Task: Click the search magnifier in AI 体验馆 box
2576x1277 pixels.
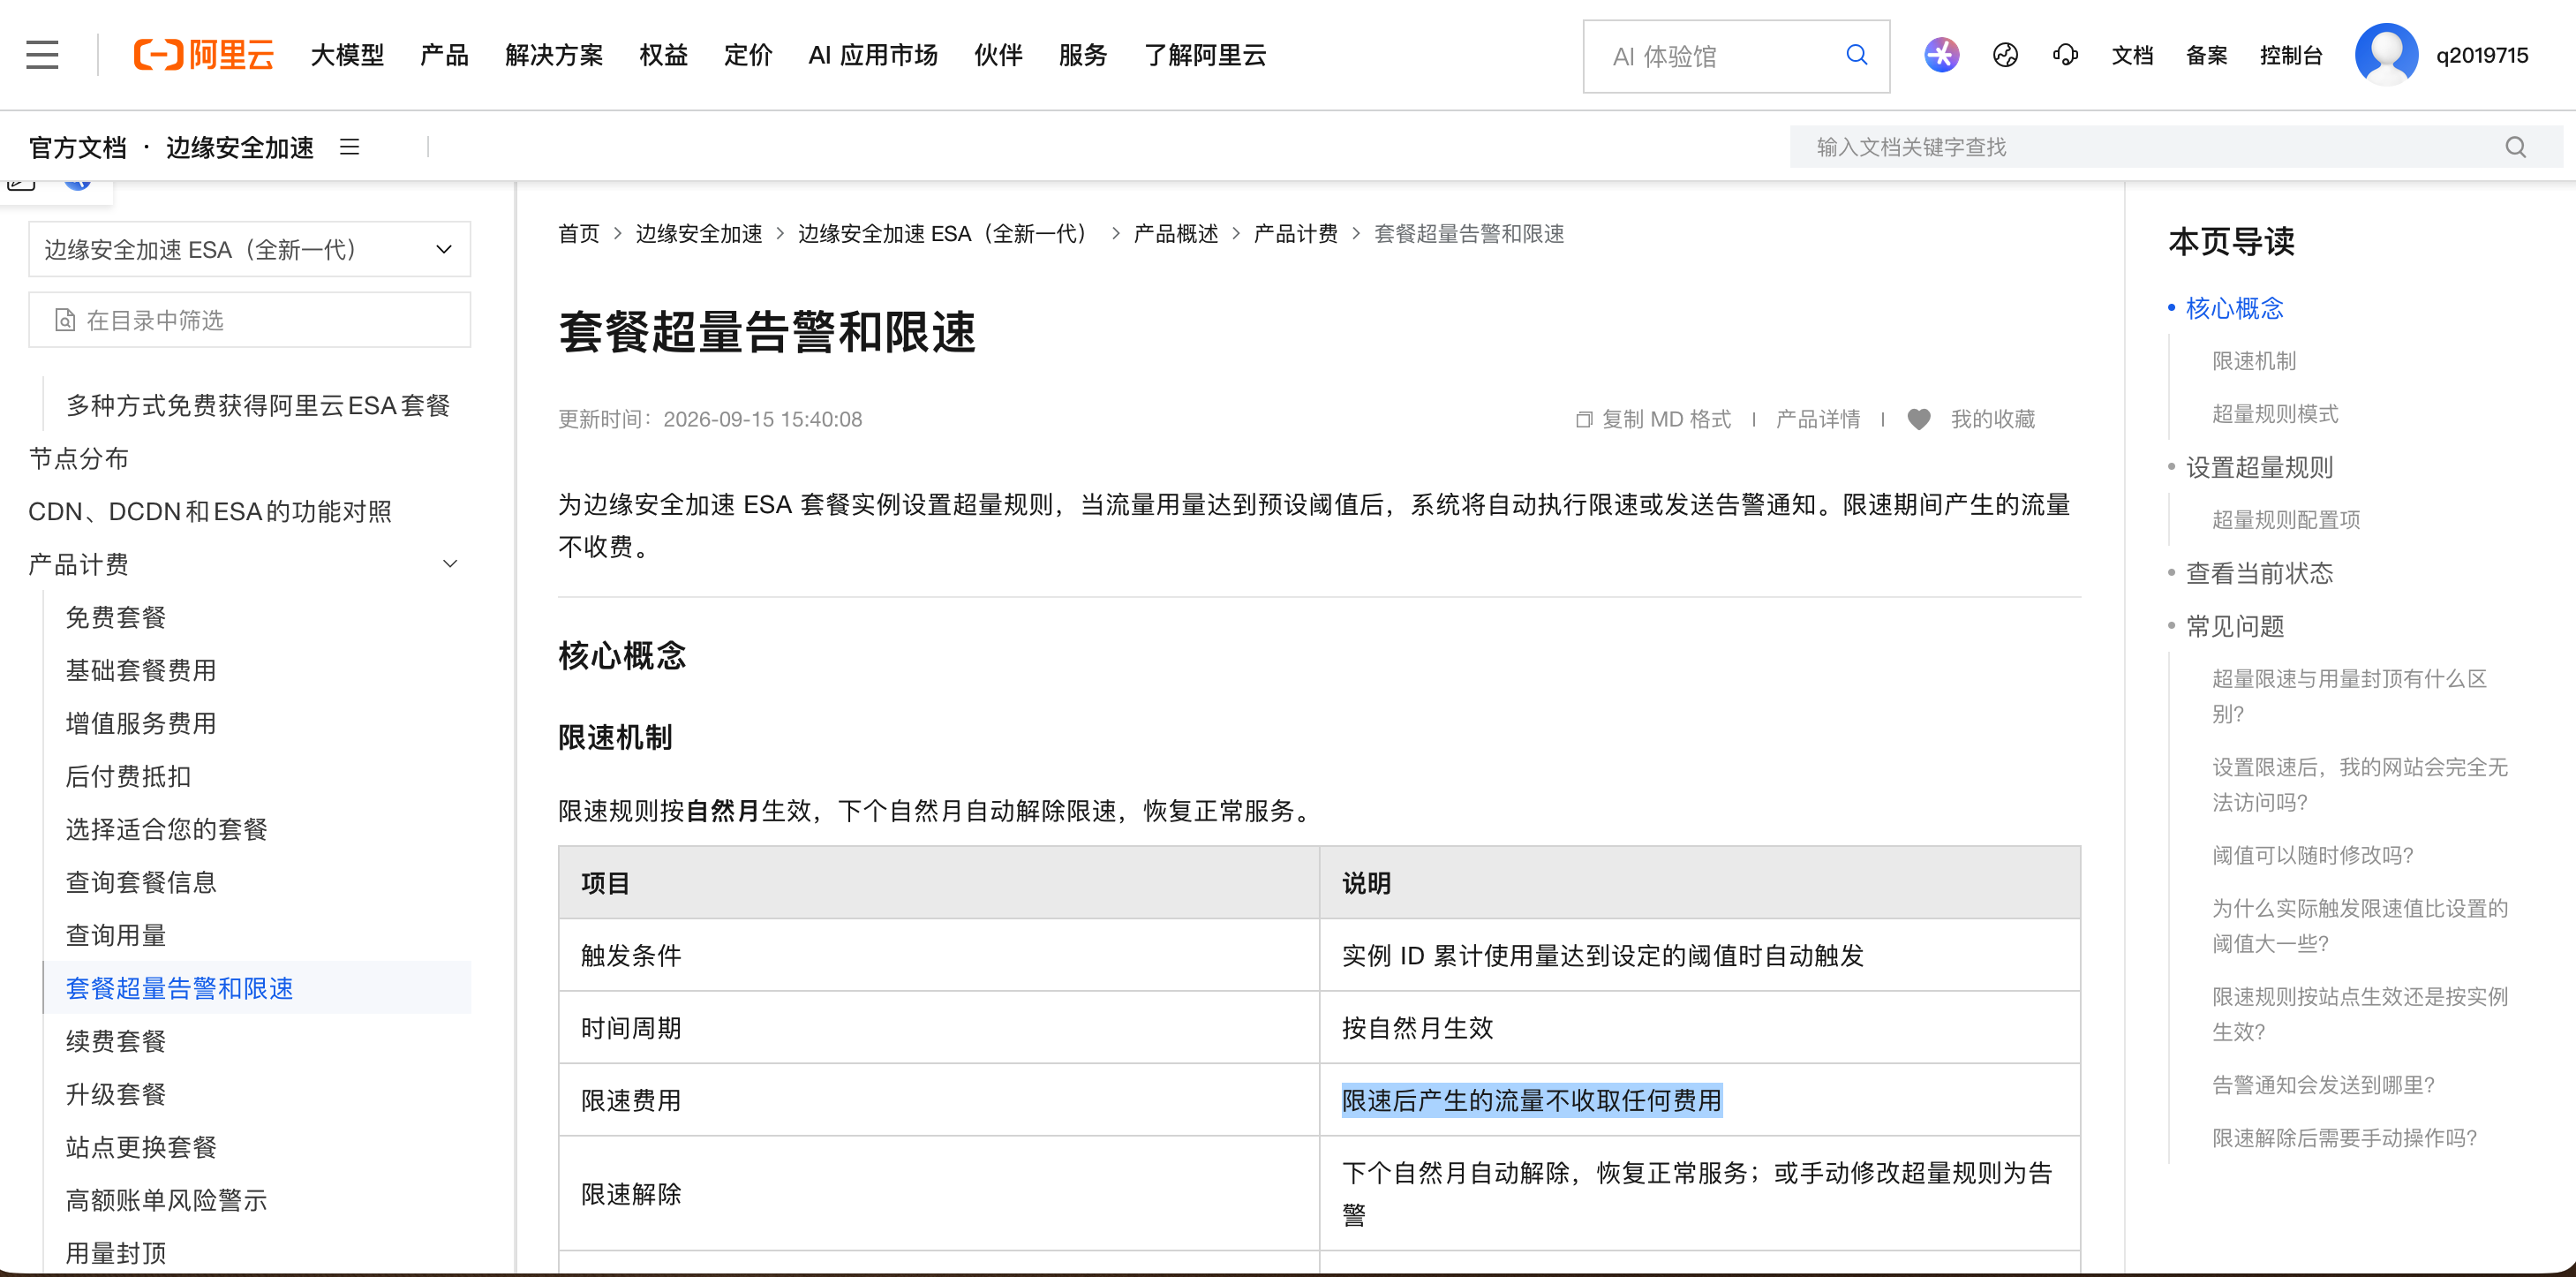Action: pos(1856,55)
